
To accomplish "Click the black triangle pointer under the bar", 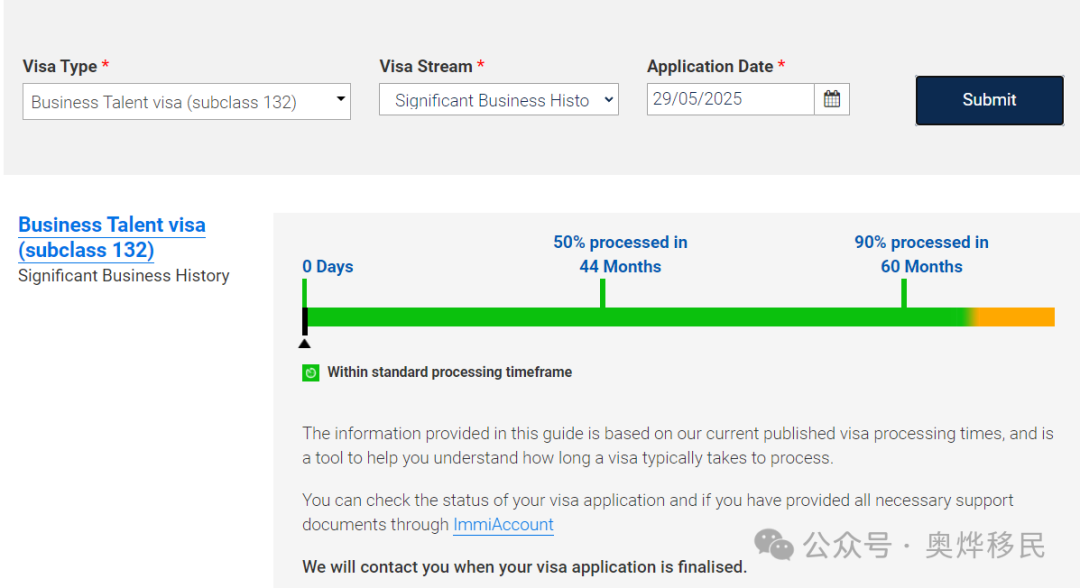I will coord(304,343).
